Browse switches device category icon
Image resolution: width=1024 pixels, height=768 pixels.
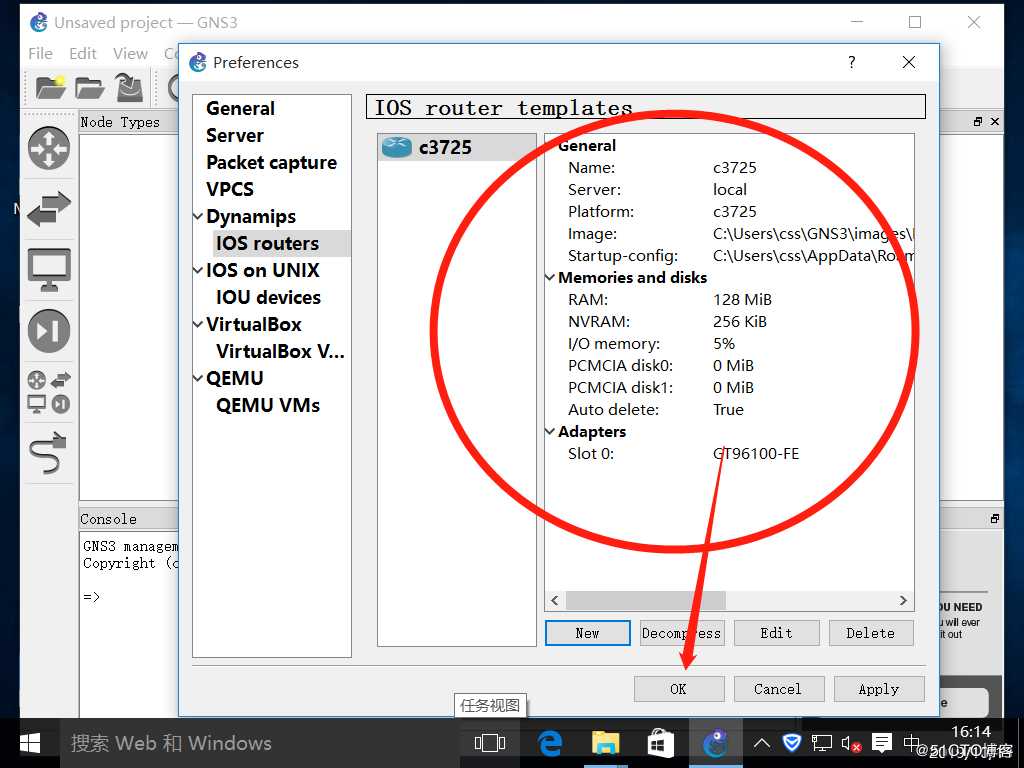coord(49,209)
